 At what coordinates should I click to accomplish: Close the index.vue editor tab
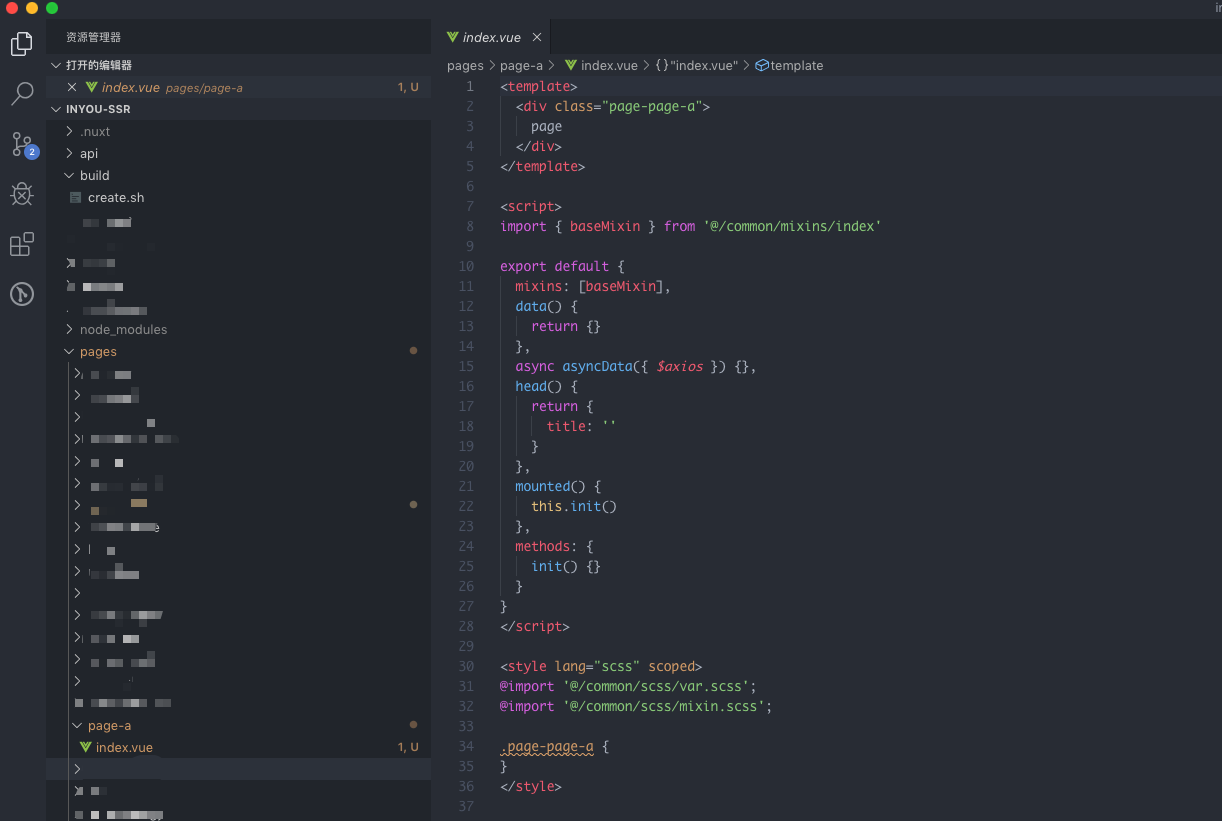pyautogui.click(x=537, y=37)
